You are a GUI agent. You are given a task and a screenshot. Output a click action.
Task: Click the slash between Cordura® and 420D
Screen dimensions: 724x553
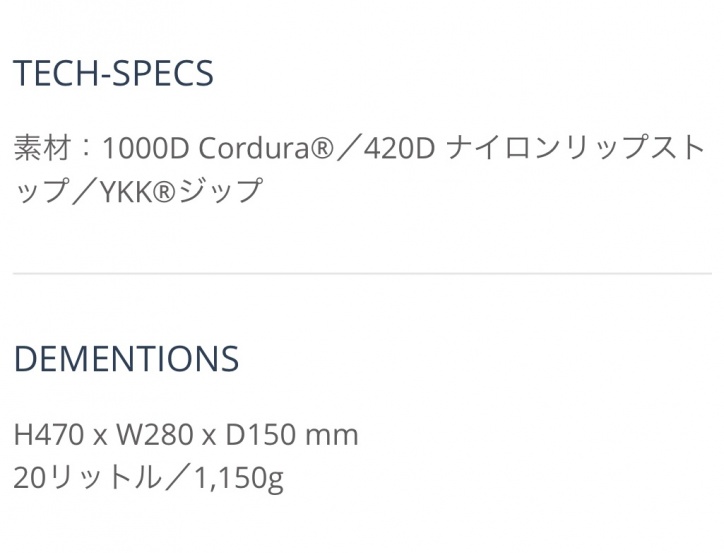click(x=349, y=148)
